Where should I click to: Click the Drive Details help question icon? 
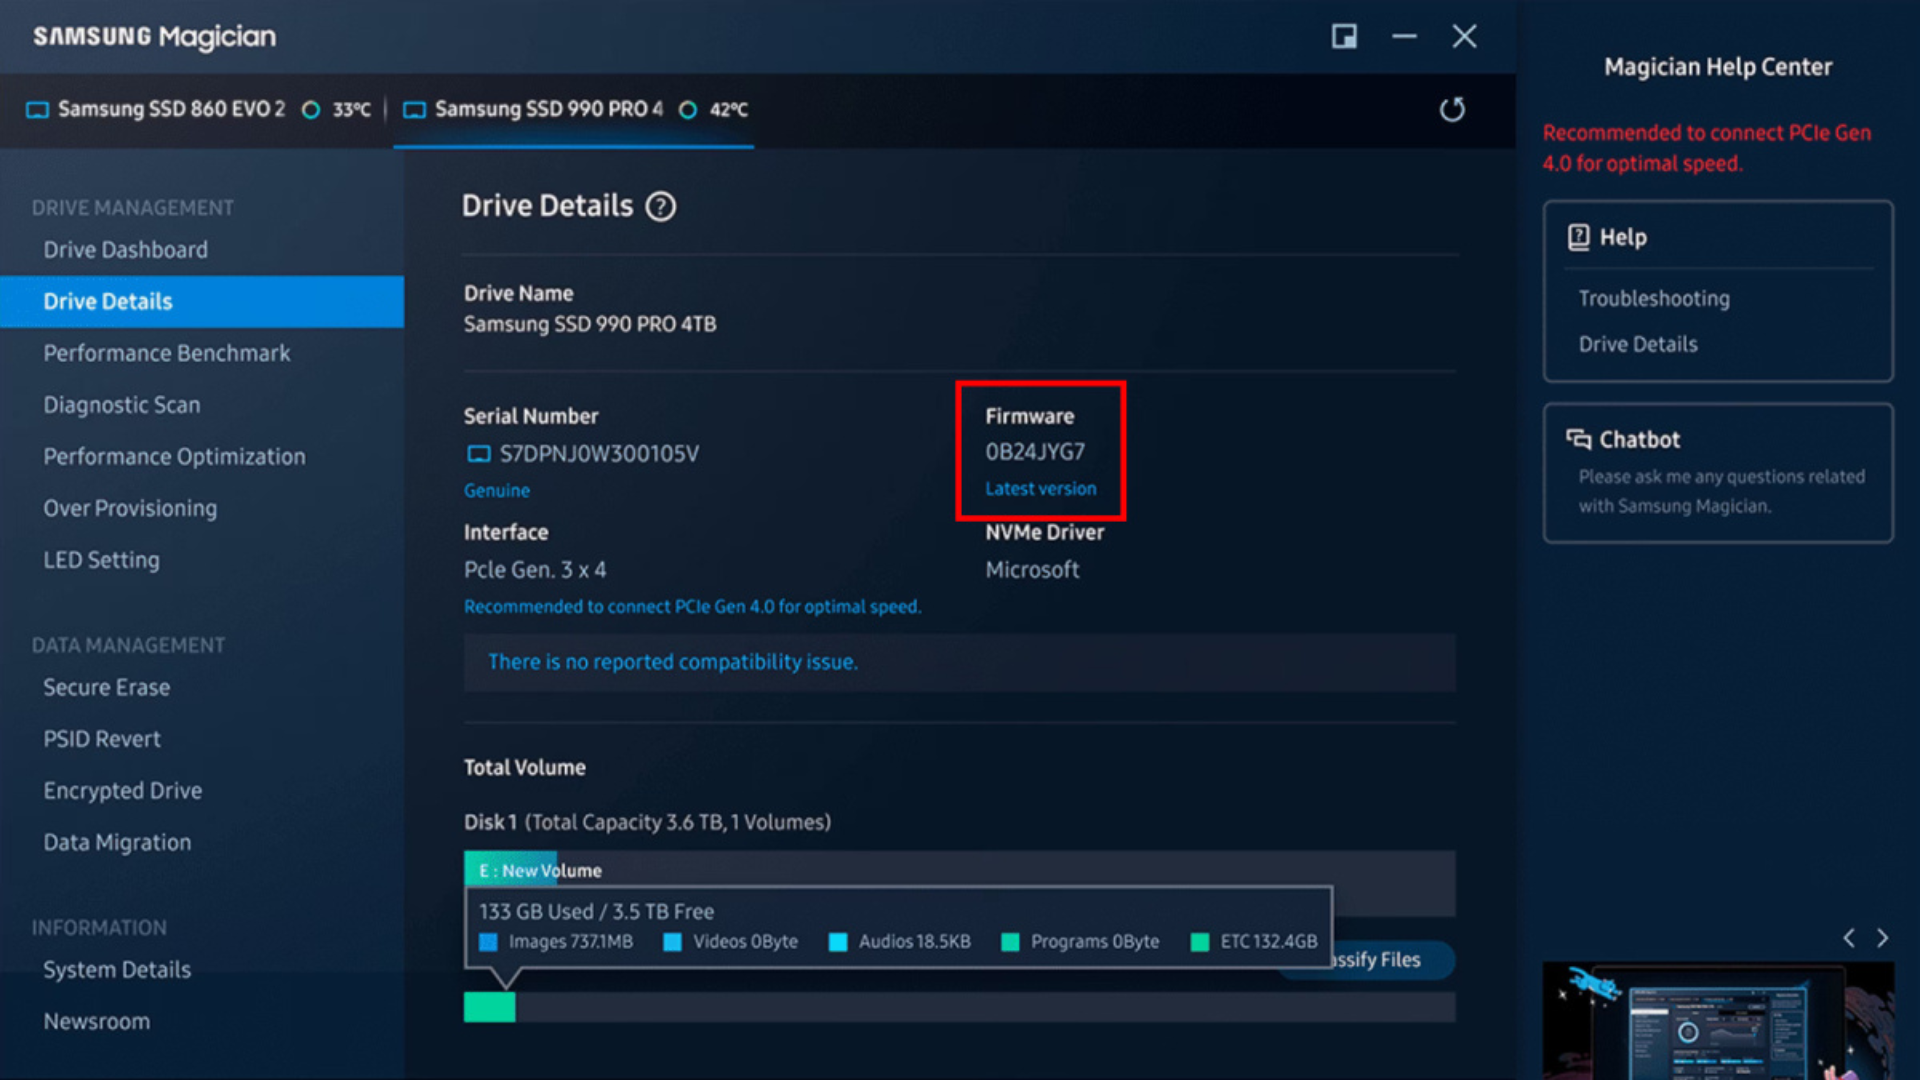tap(660, 207)
